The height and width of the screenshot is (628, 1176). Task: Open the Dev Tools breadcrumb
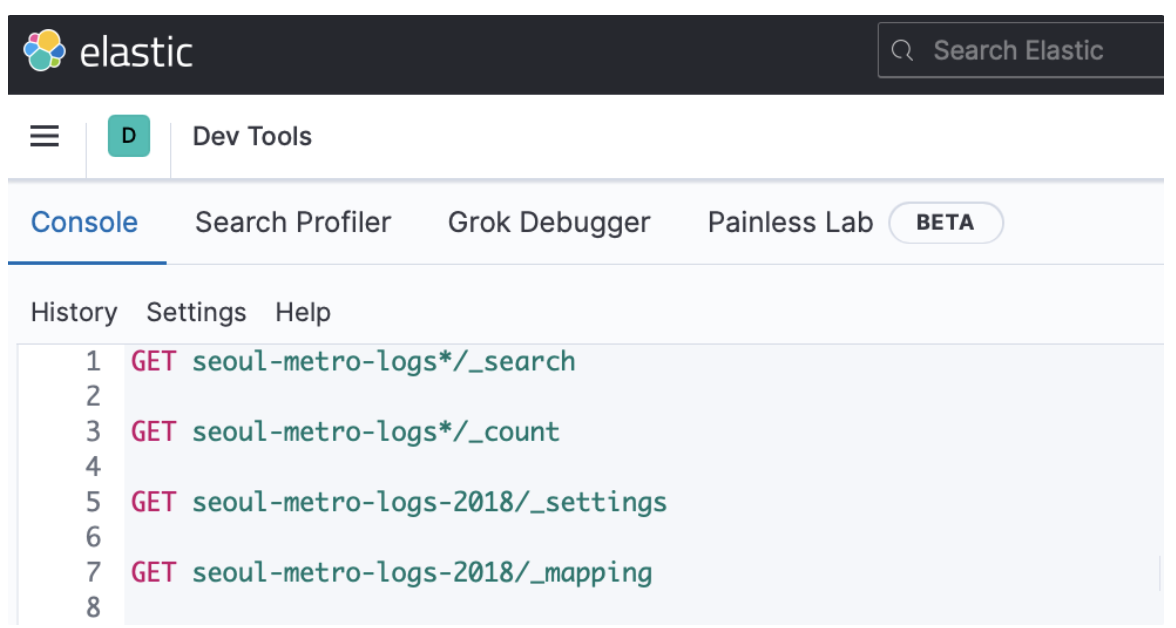coord(252,137)
